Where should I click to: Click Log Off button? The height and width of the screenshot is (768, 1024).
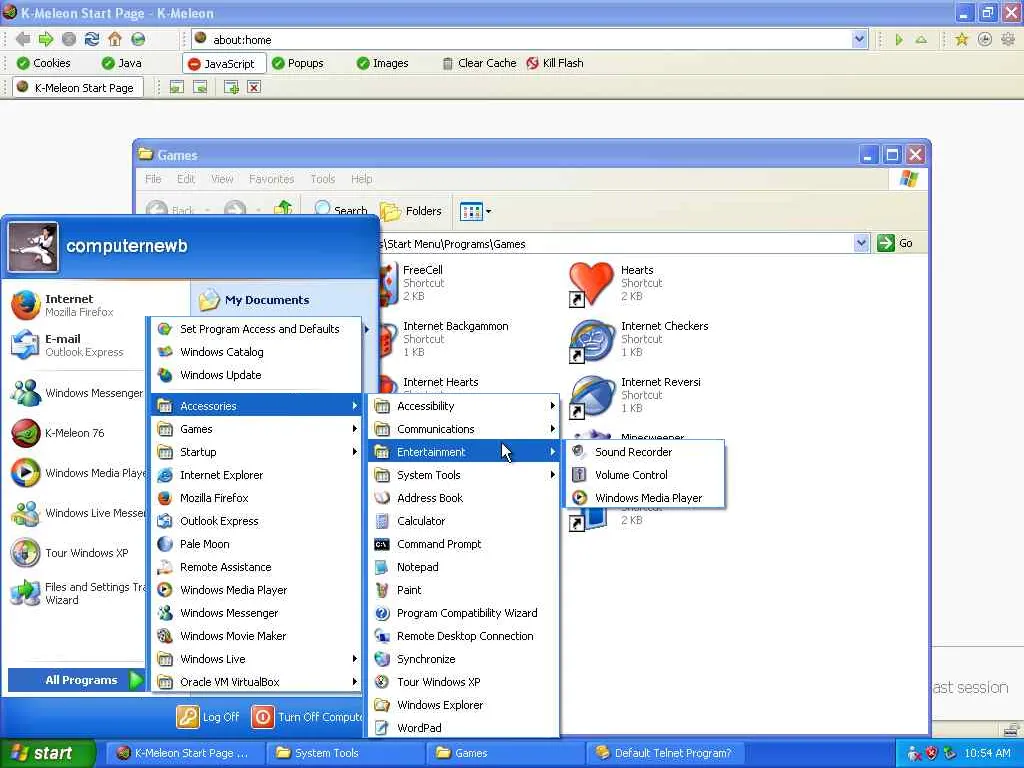pyautogui.click(x=208, y=716)
